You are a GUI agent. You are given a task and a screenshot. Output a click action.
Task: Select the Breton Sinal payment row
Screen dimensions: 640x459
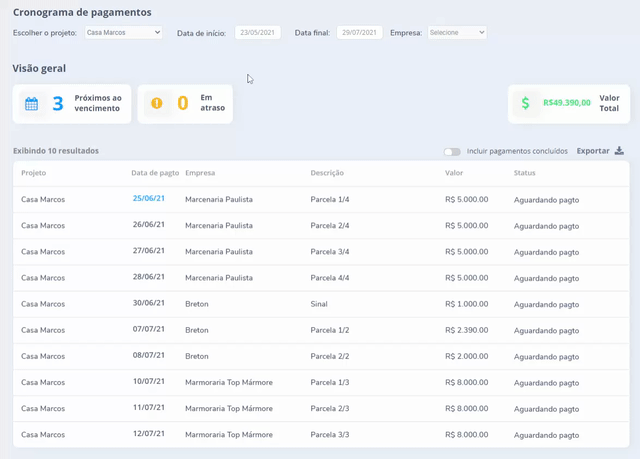[320, 304]
